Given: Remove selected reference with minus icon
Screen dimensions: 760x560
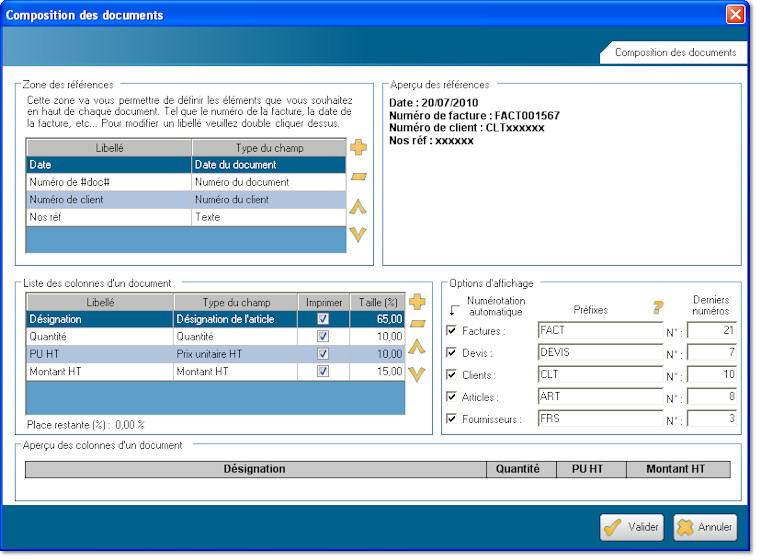Looking at the screenshot, I should click(x=358, y=176).
